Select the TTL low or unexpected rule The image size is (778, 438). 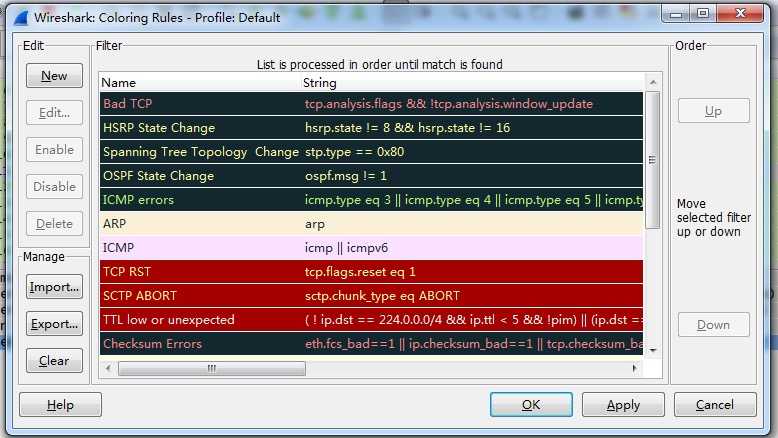(x=371, y=320)
